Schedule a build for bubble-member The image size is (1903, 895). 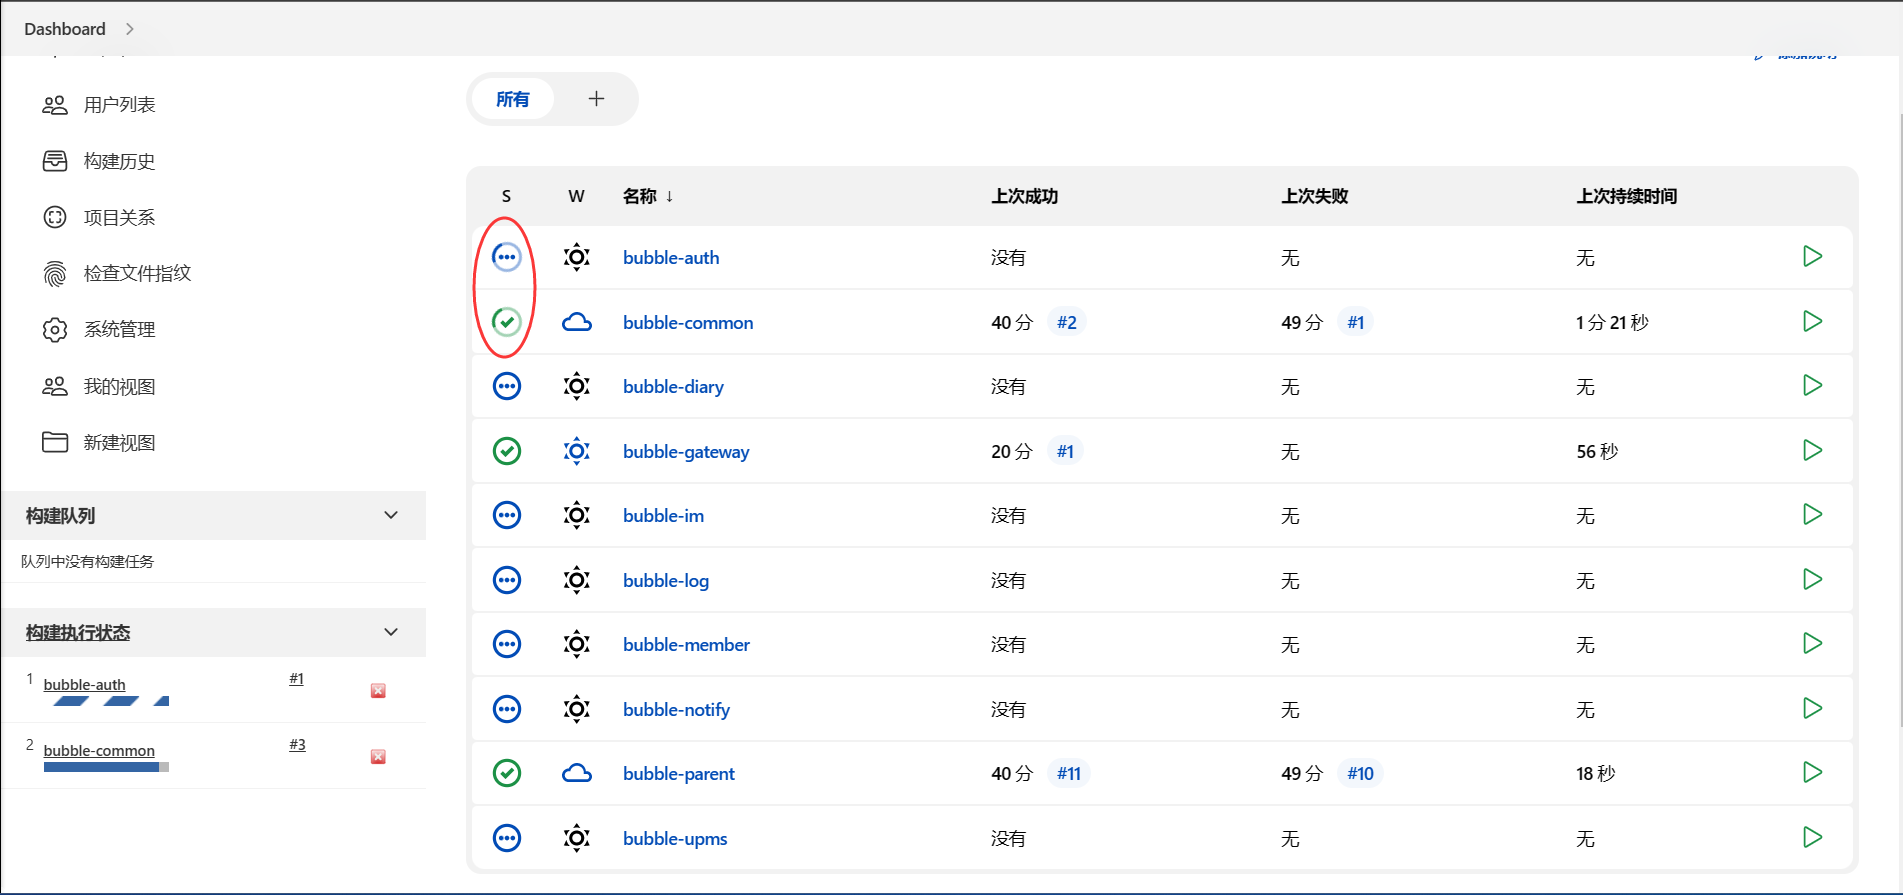click(1812, 644)
